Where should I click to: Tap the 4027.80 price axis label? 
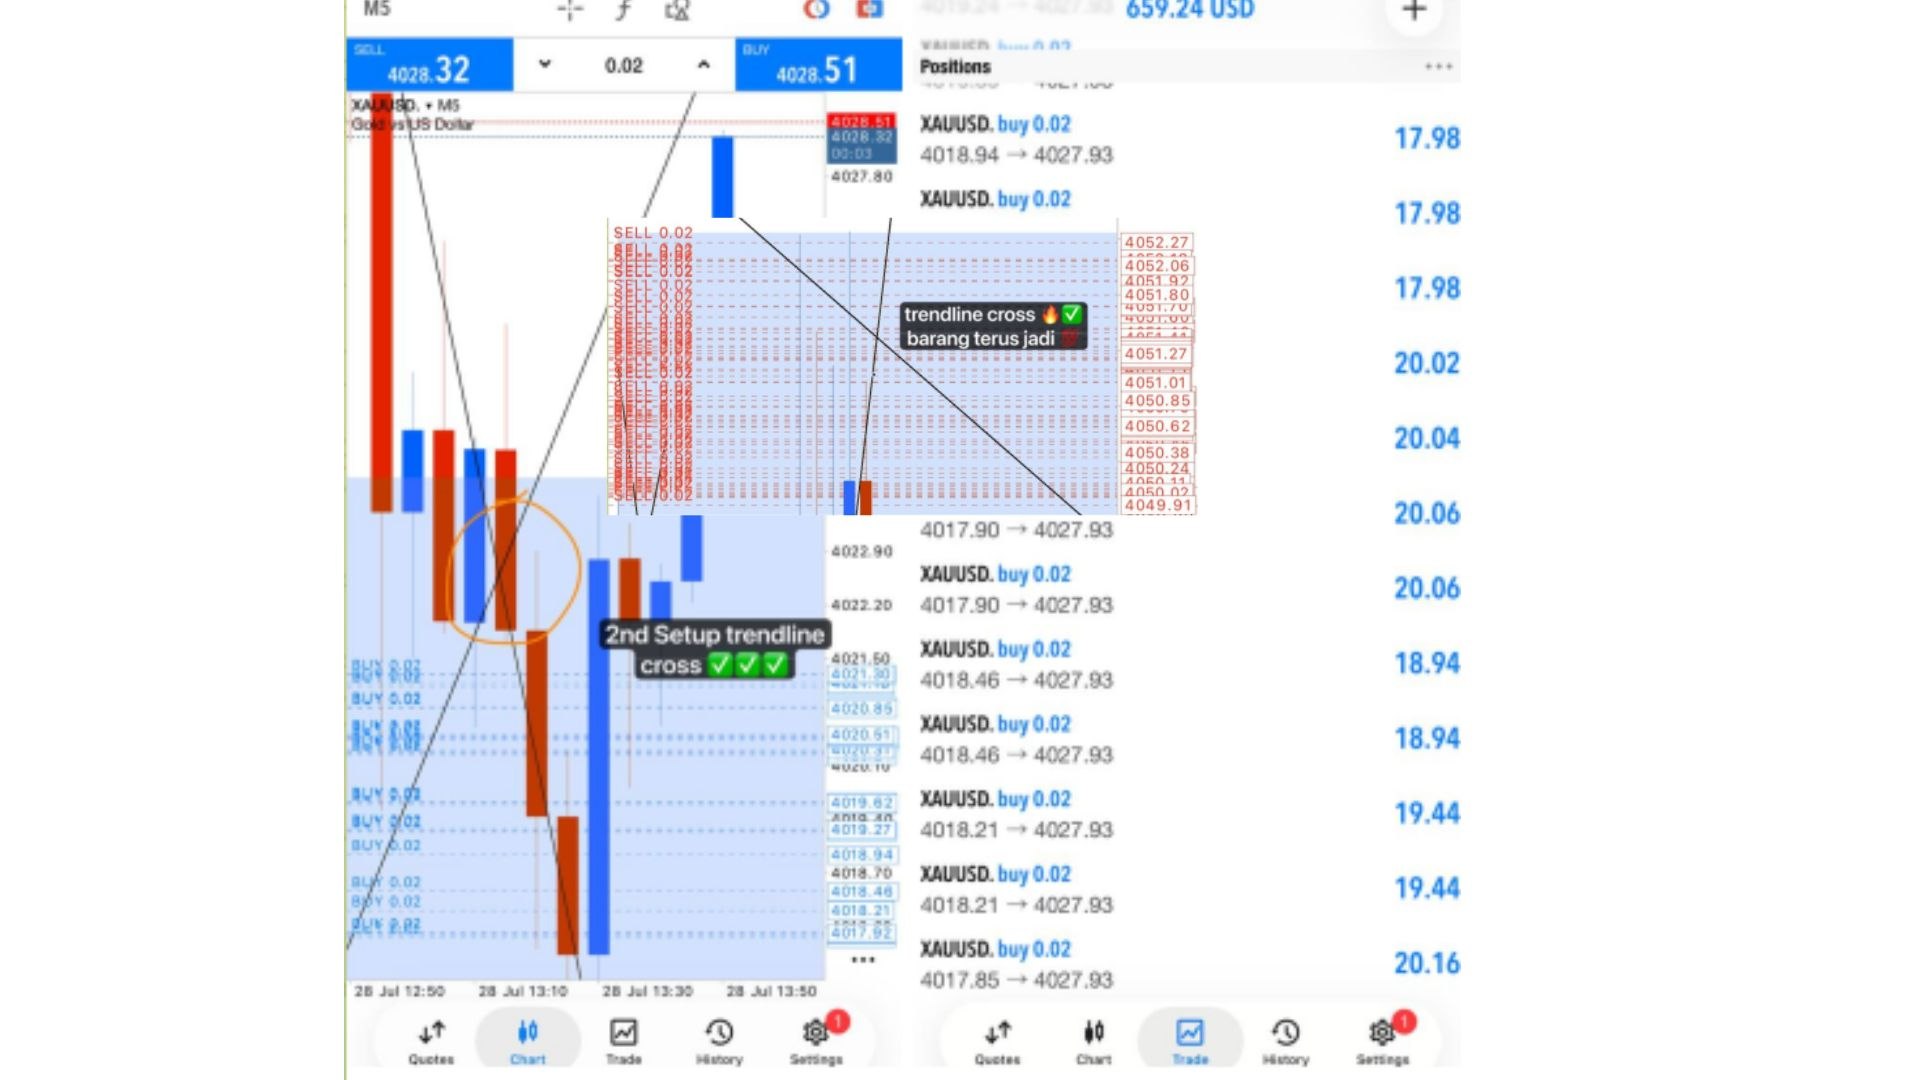(x=862, y=176)
